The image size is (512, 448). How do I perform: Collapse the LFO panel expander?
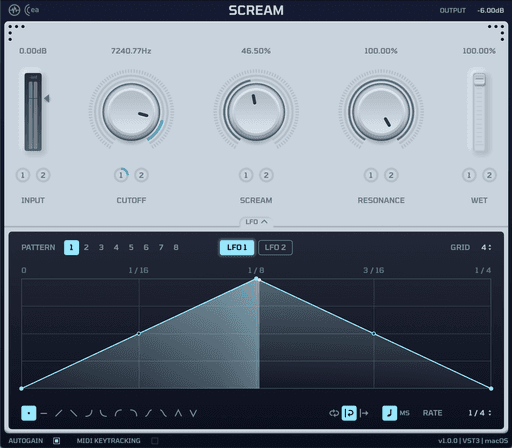tap(256, 222)
